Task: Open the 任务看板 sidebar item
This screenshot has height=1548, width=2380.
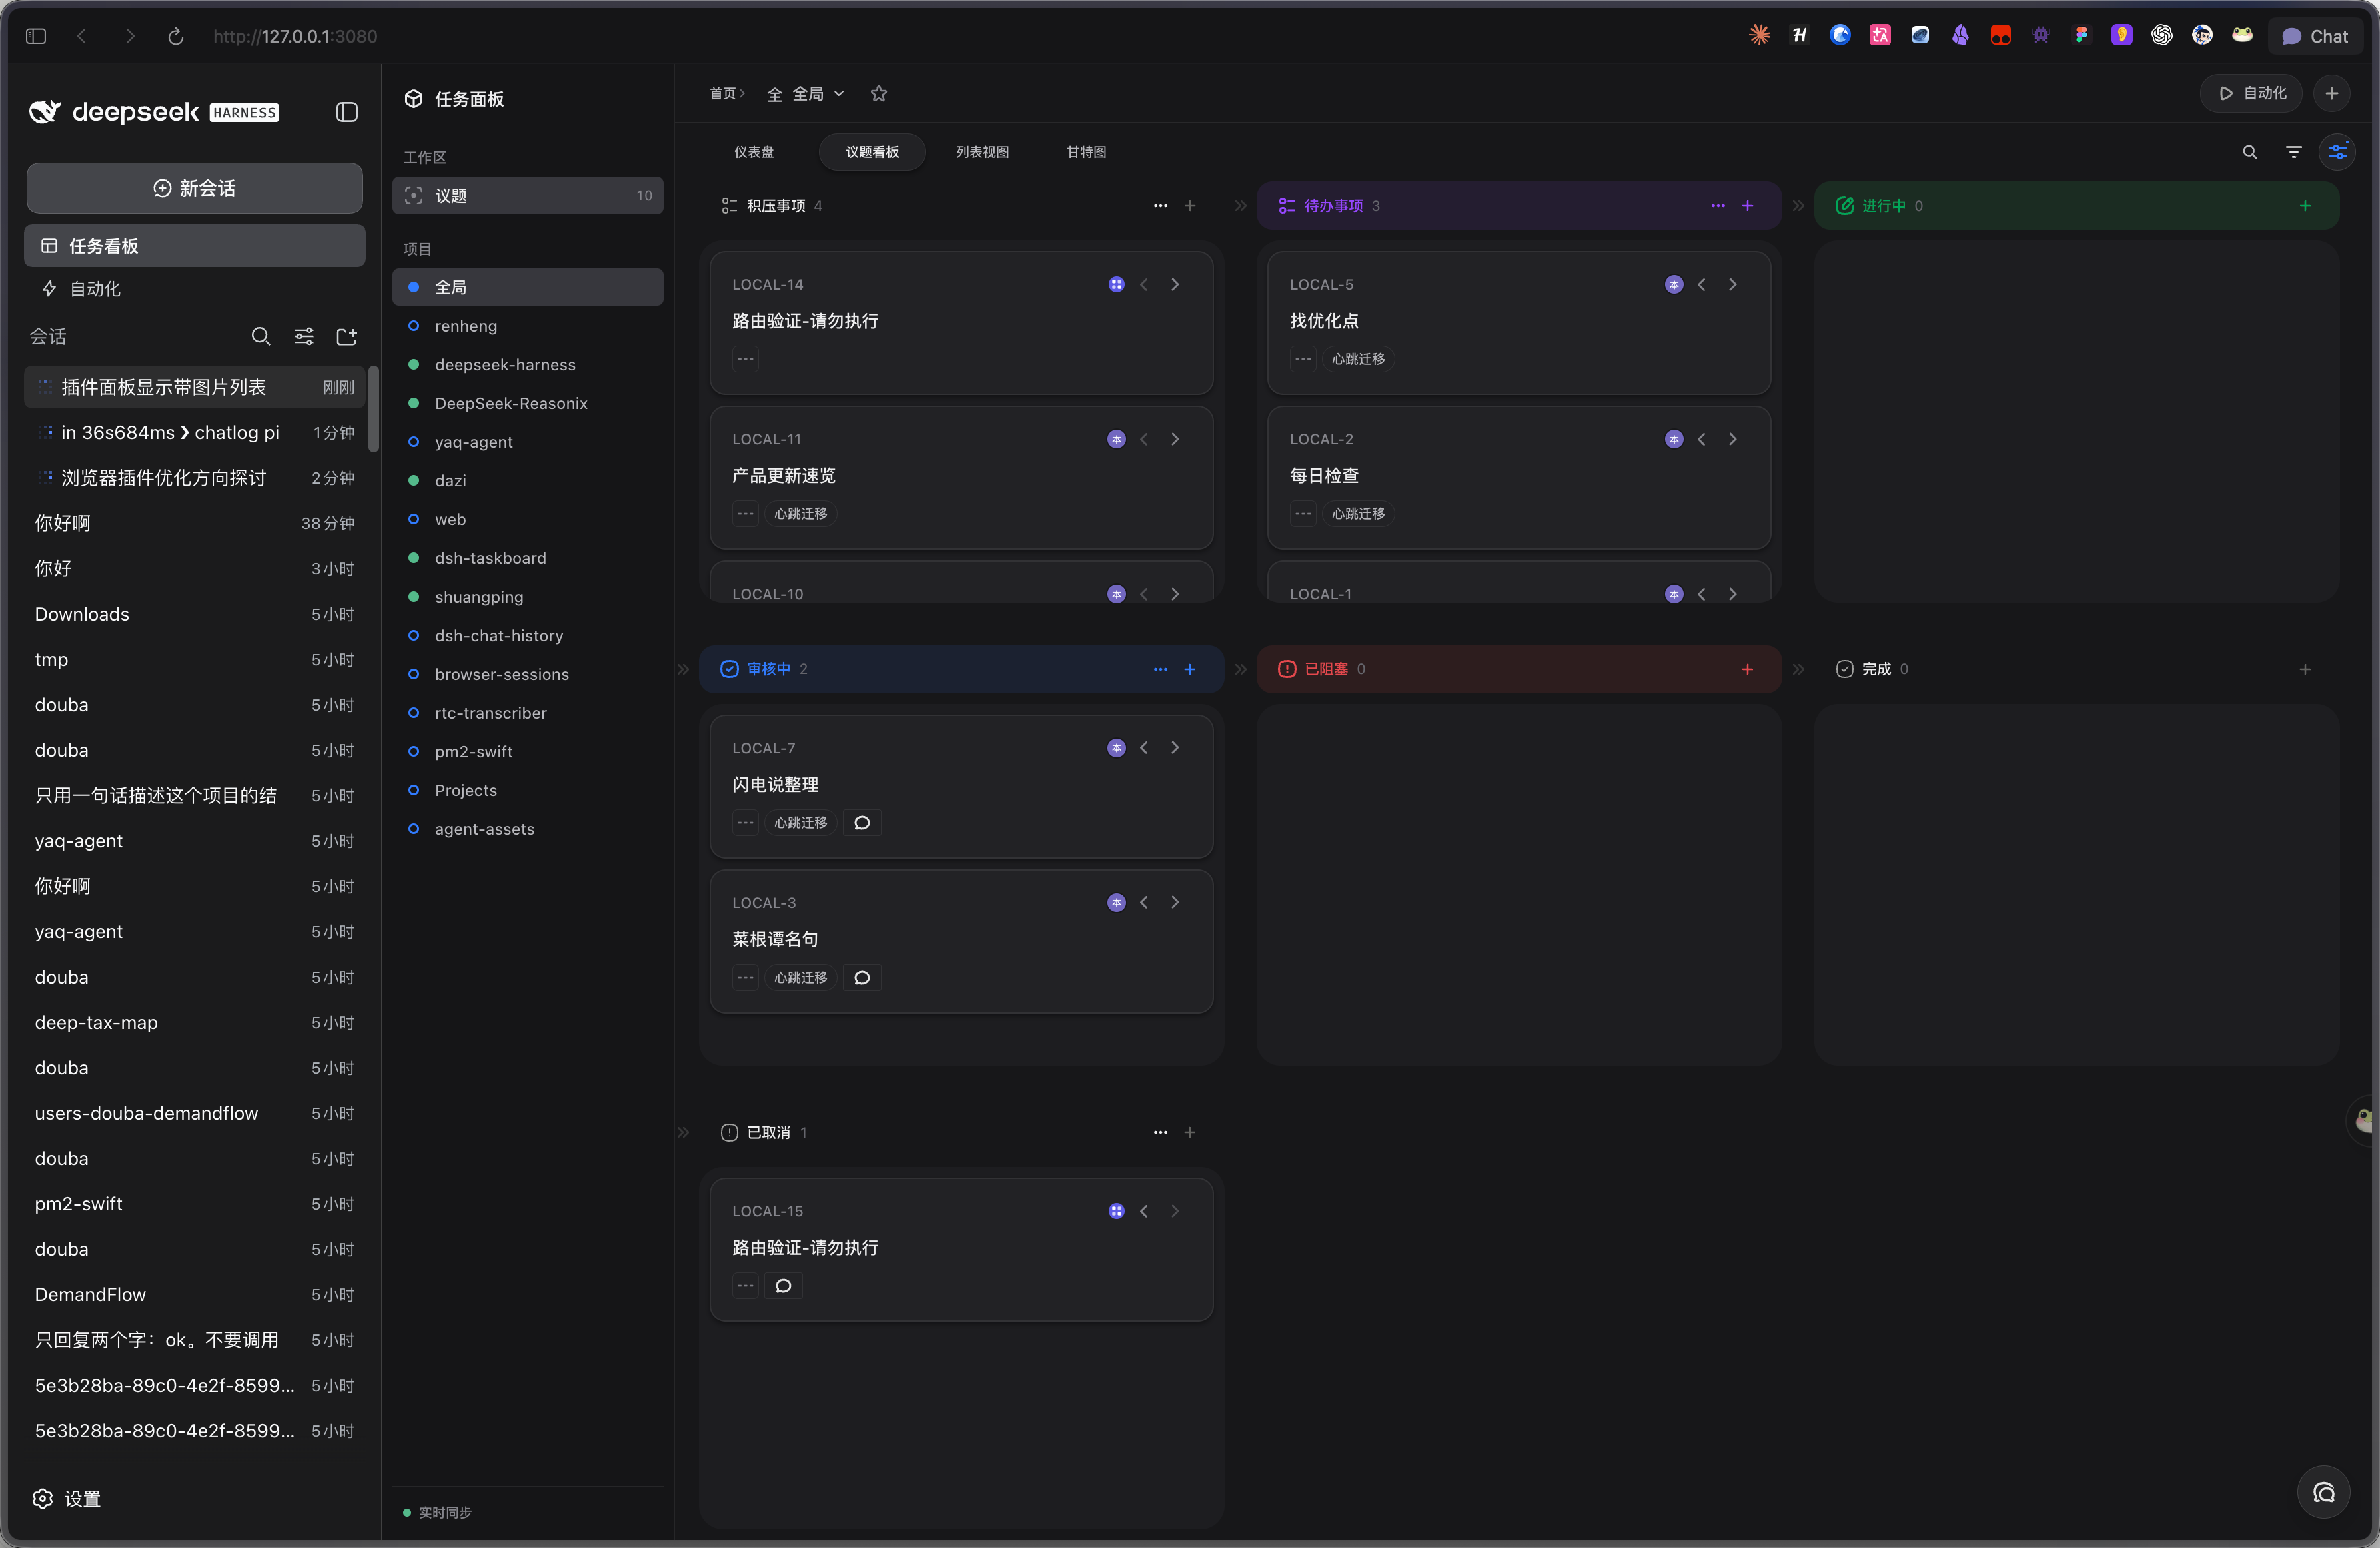Action: 194,245
